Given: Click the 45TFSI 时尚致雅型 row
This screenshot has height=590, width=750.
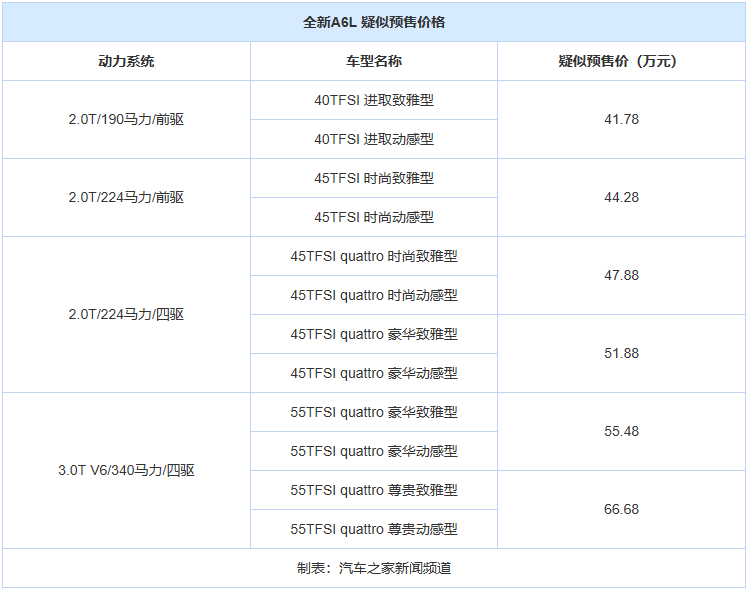Looking at the screenshot, I should coord(374,178).
